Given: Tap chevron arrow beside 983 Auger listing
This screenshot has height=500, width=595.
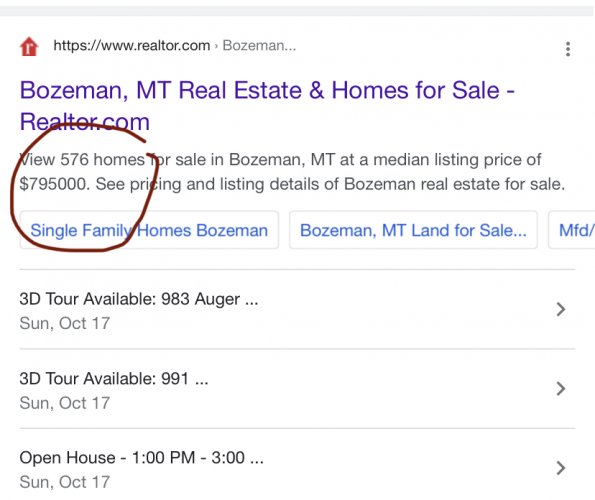Looking at the screenshot, I should pyautogui.click(x=560, y=309).
